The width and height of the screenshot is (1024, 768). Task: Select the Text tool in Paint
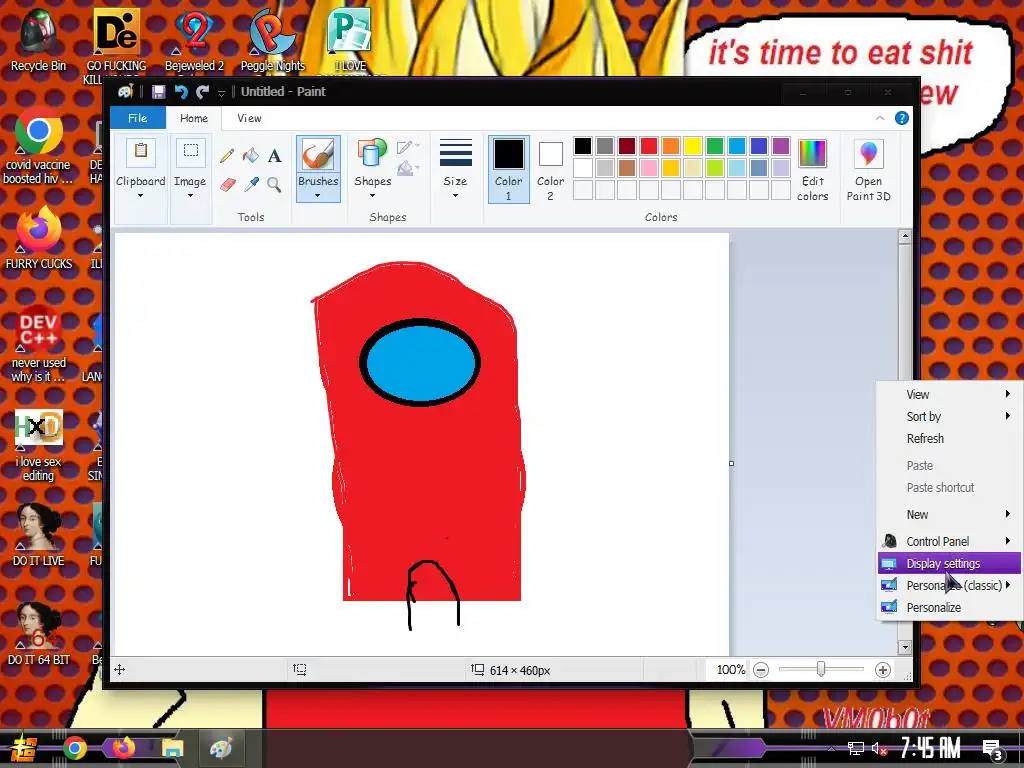click(275, 155)
